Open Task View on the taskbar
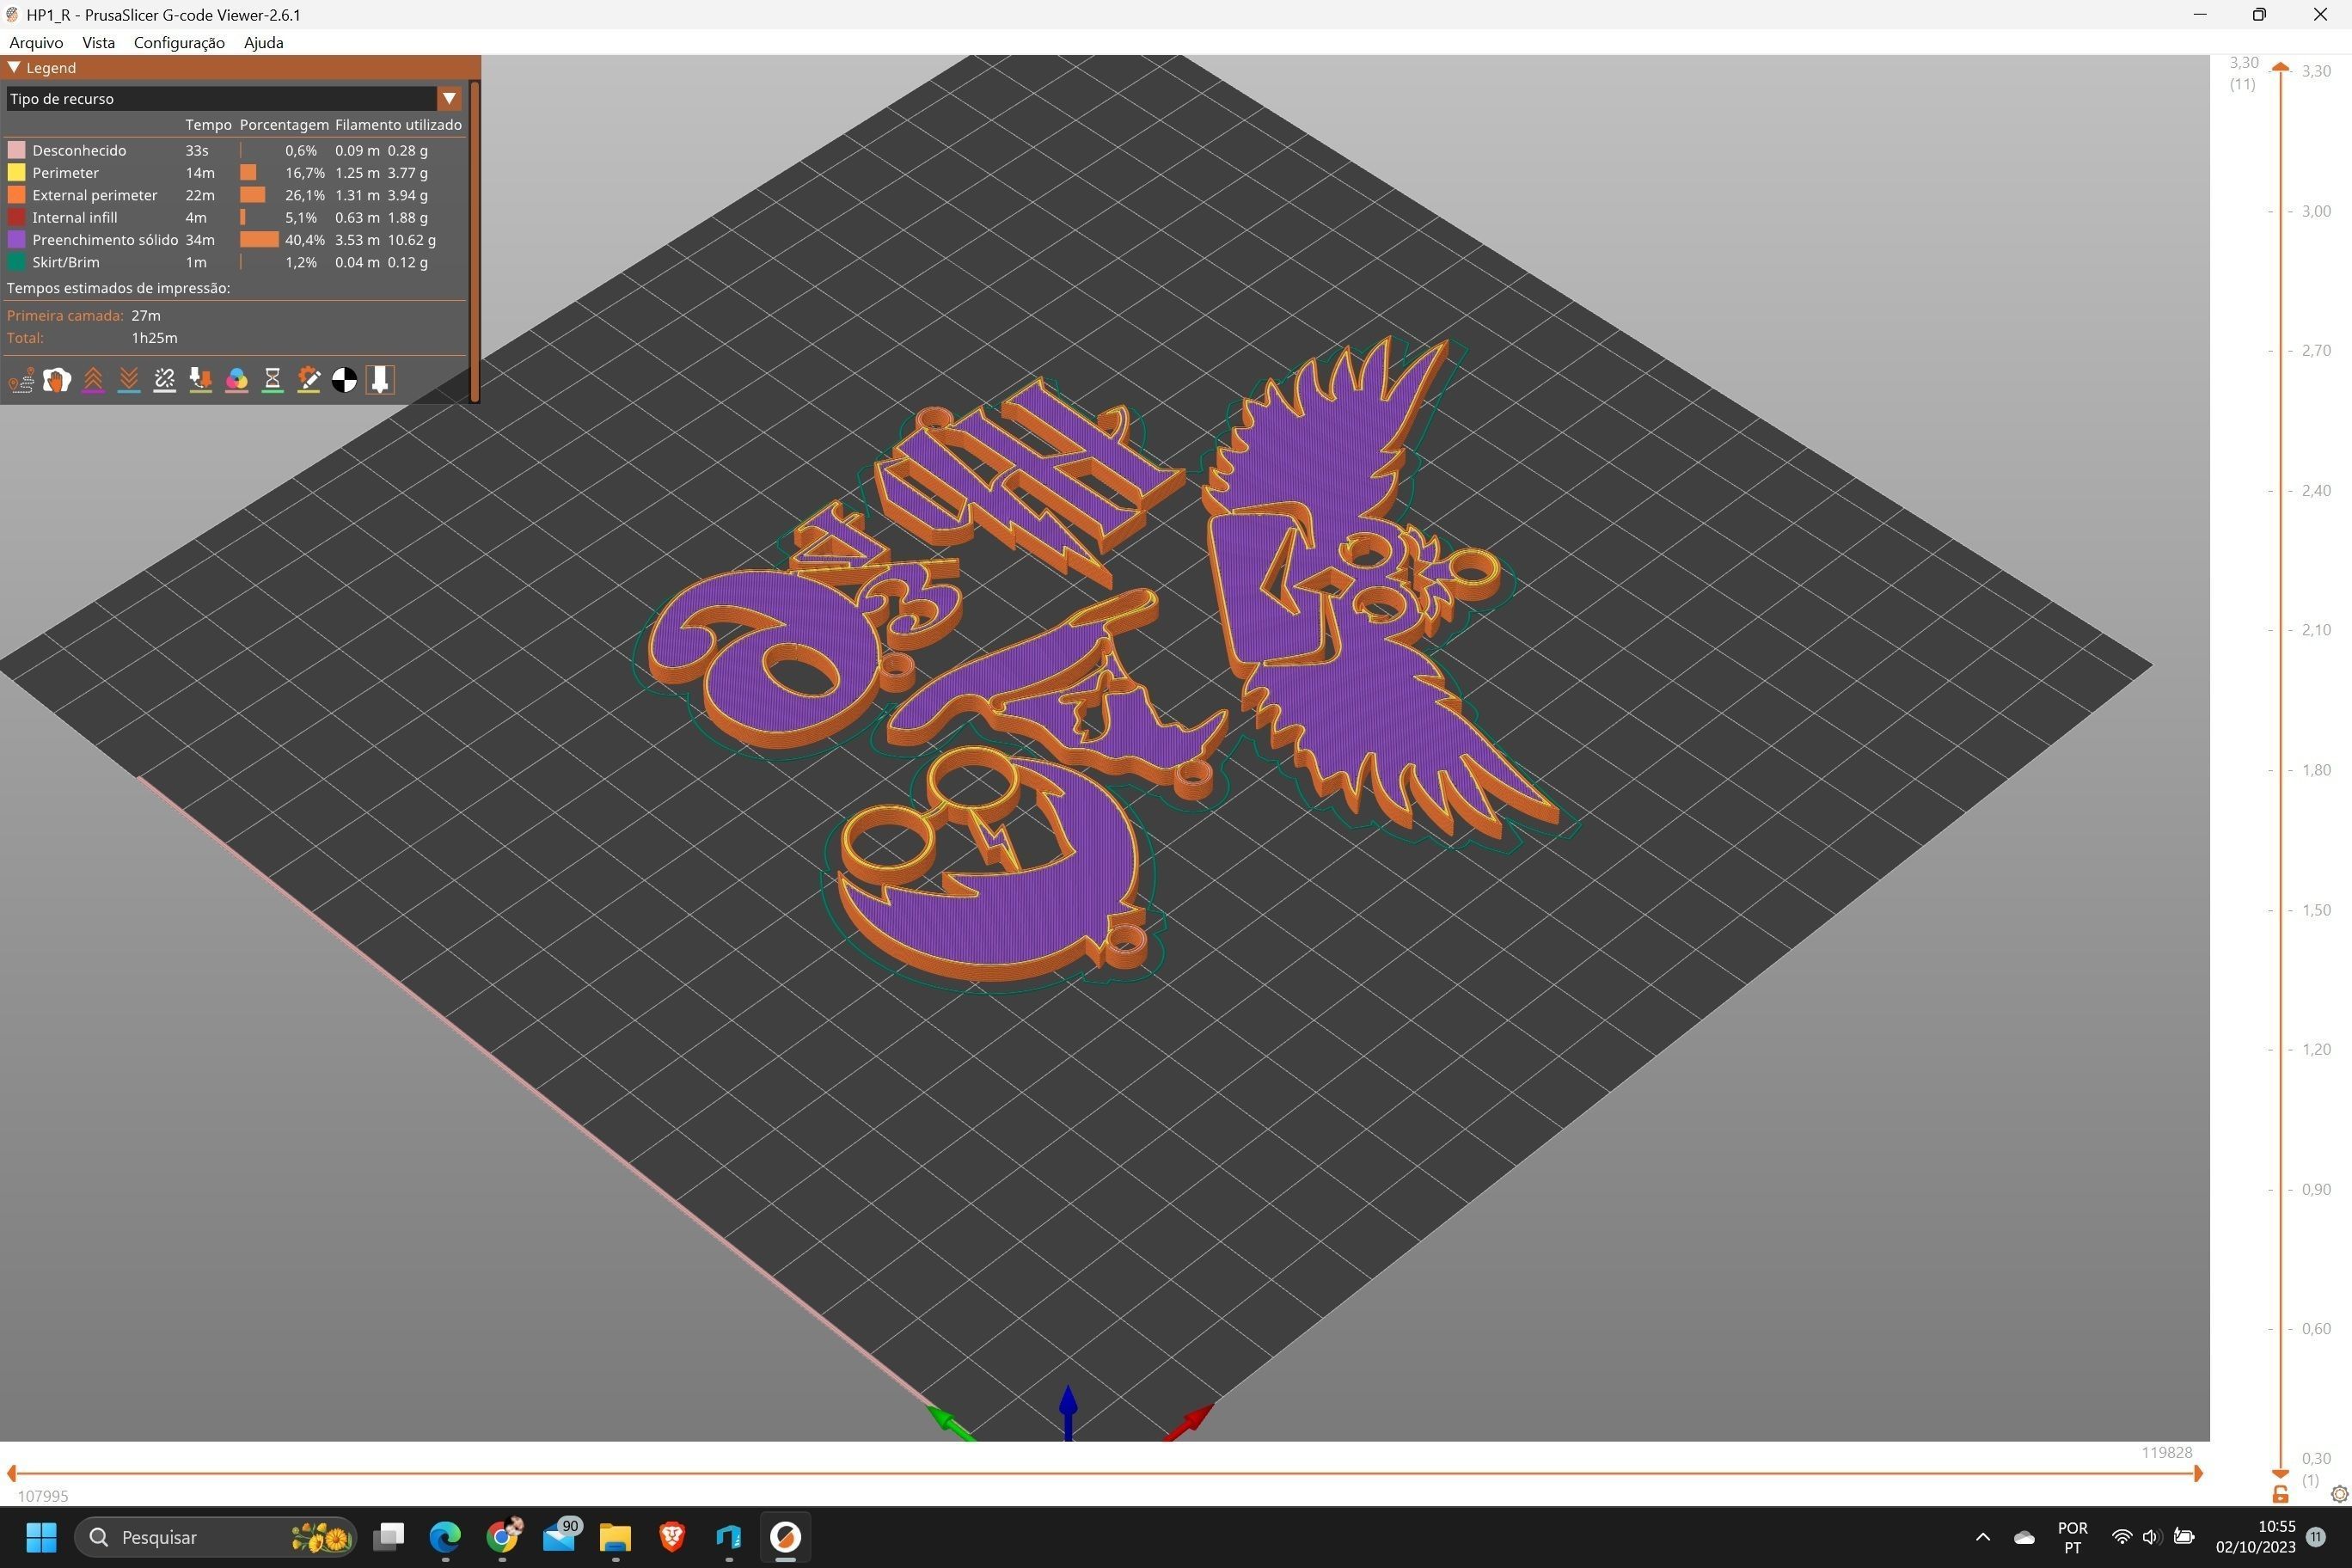This screenshot has width=2352, height=1568. tap(388, 1537)
